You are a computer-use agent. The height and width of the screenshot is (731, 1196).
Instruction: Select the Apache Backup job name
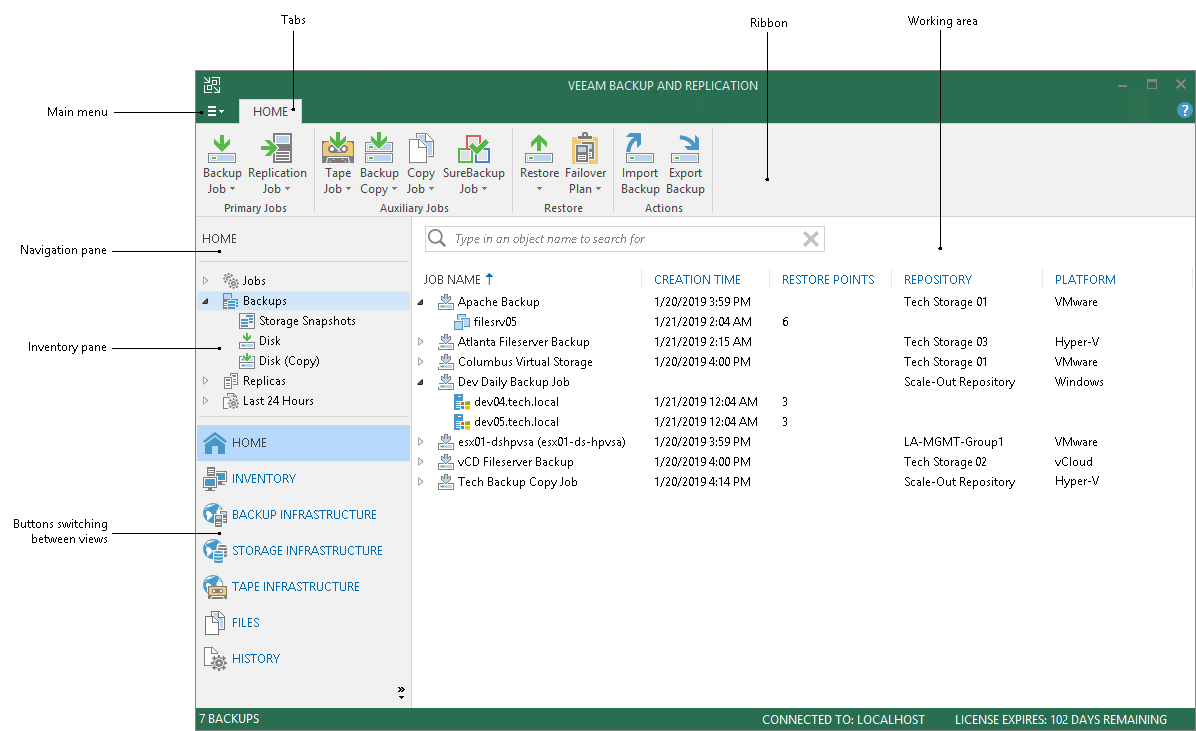499,302
